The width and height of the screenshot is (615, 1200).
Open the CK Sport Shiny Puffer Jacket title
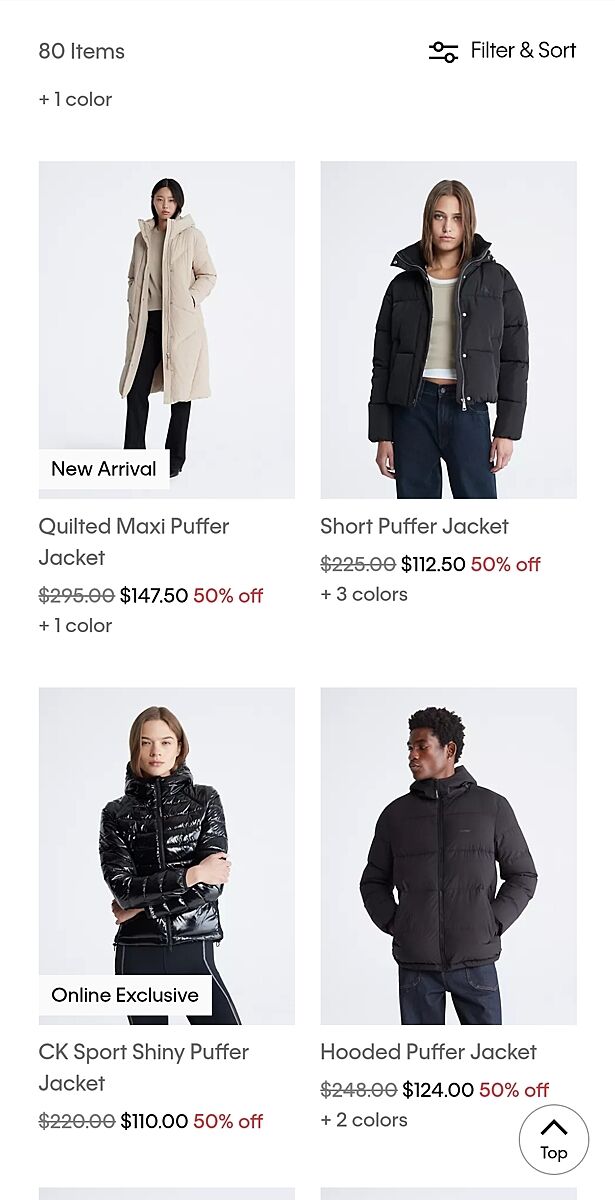tap(143, 1067)
